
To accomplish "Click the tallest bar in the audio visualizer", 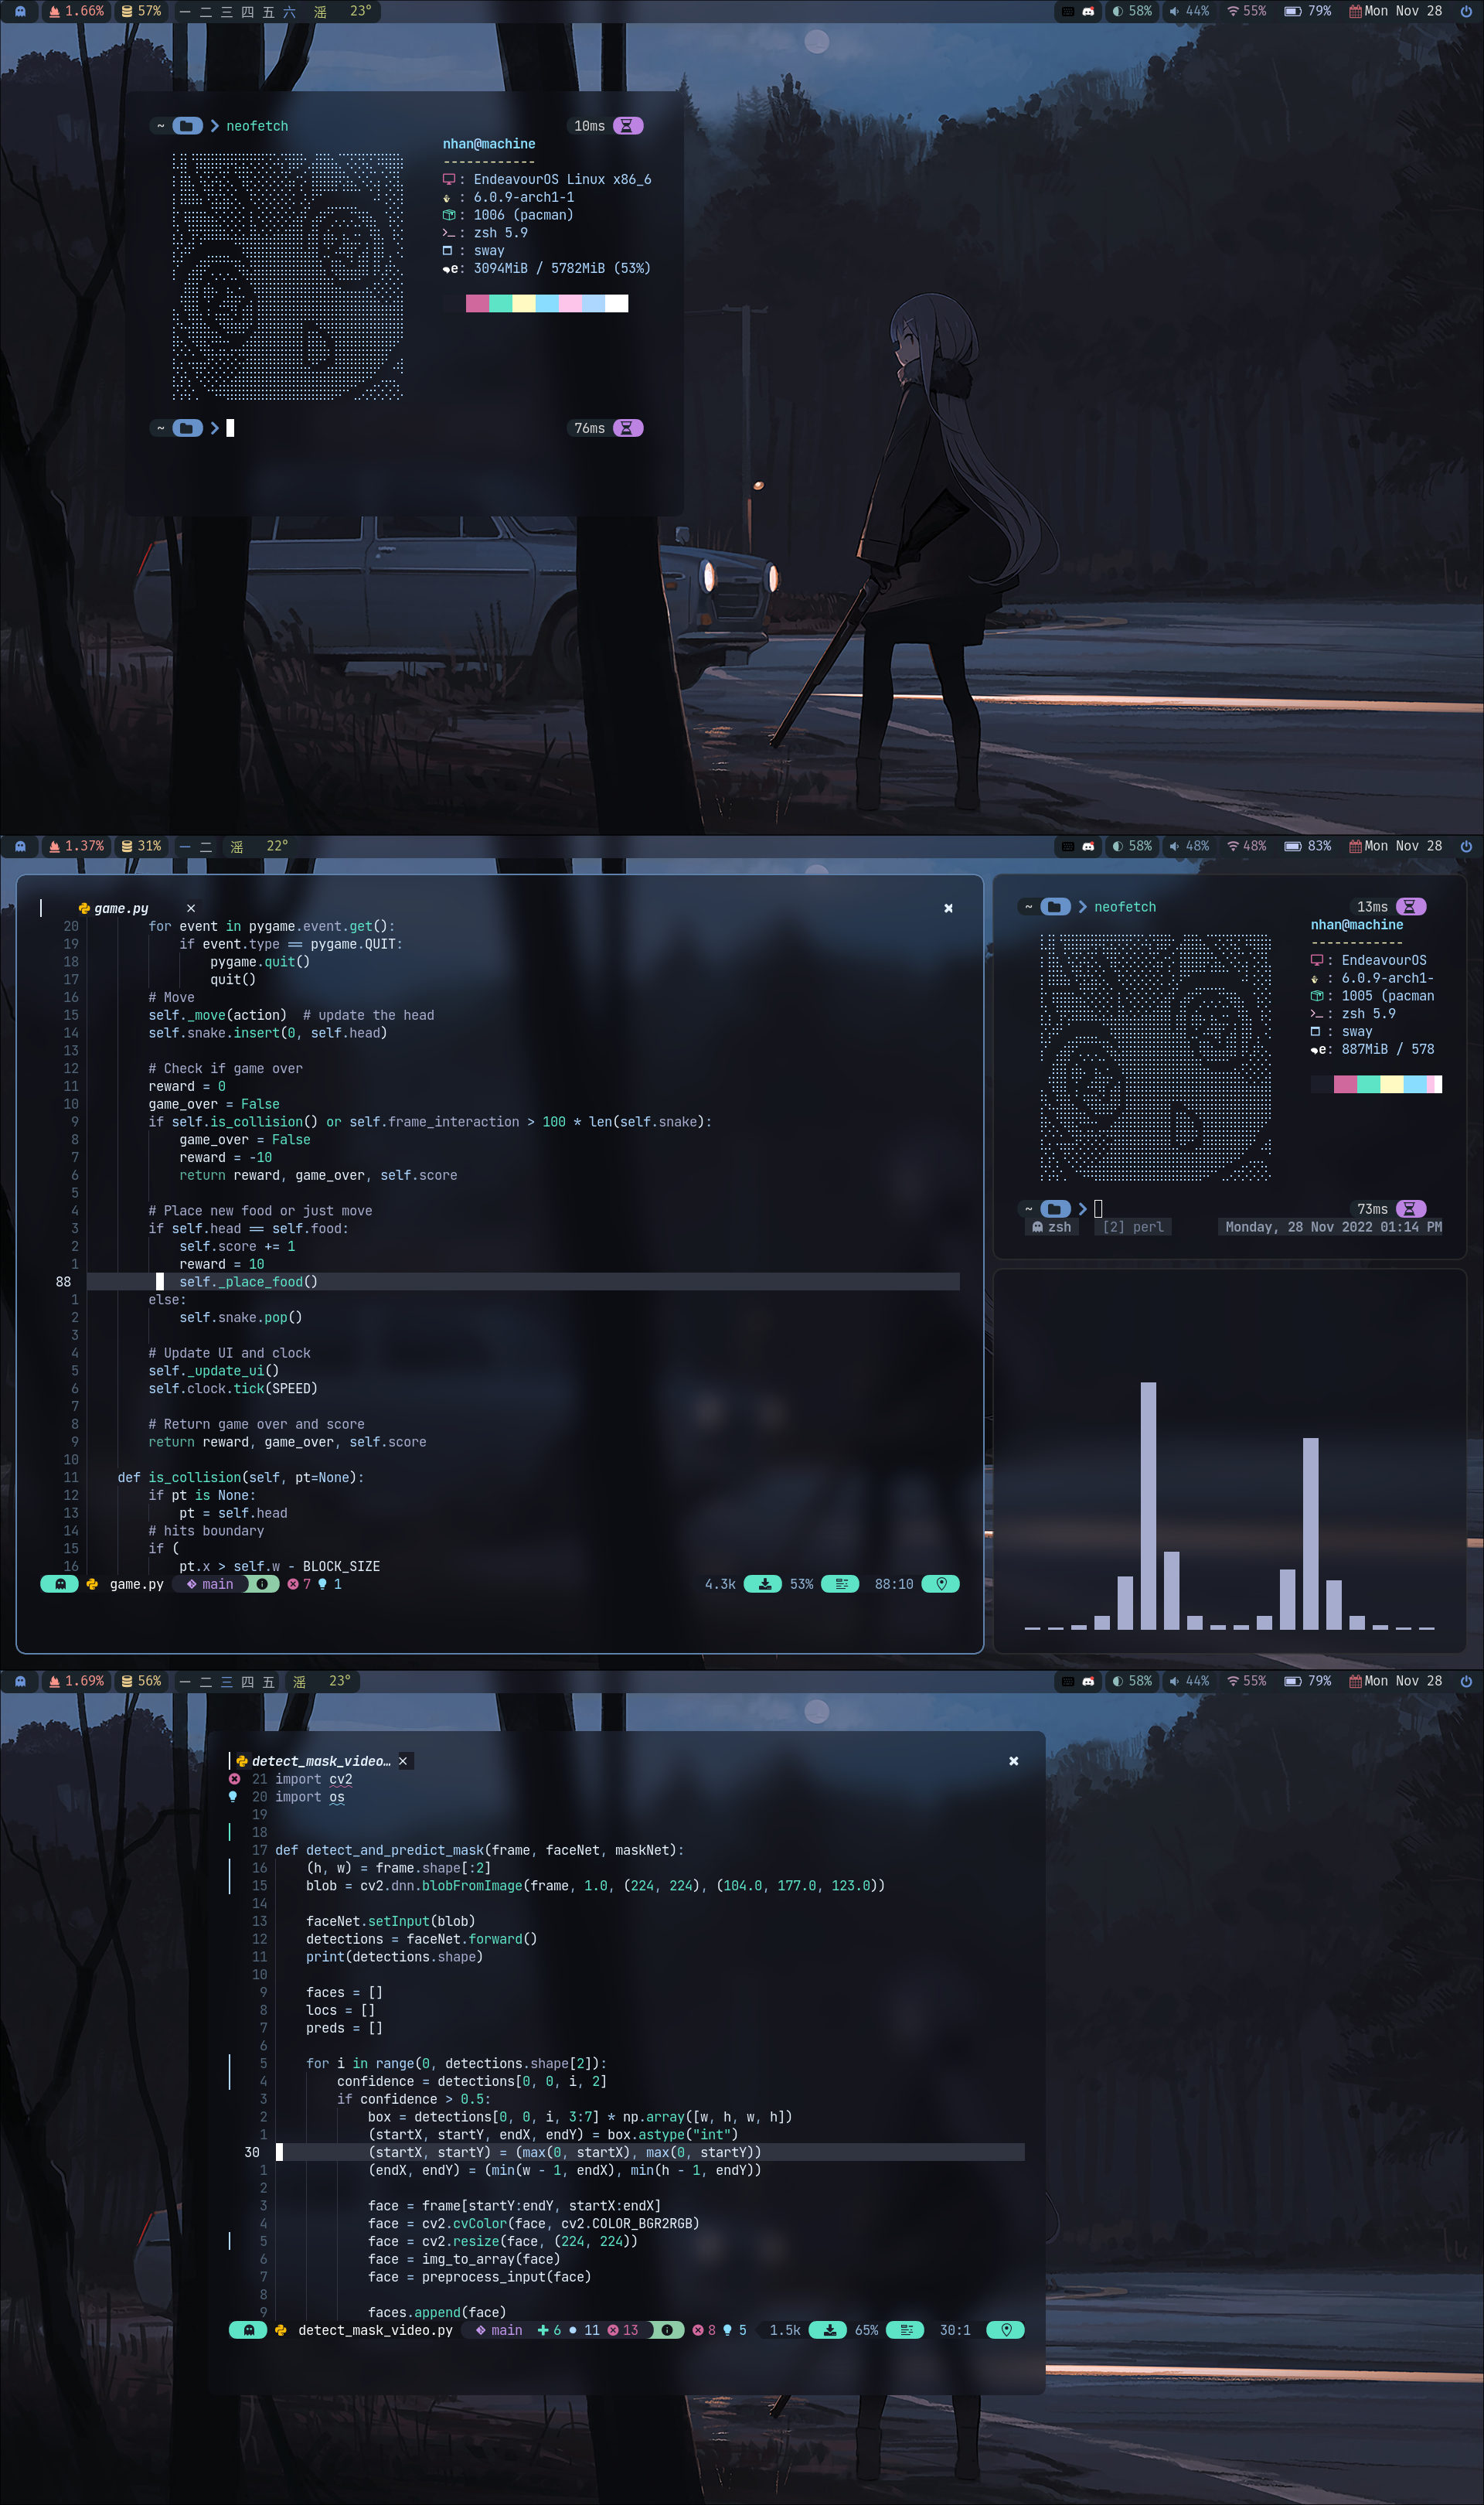I will 1148,1505.
